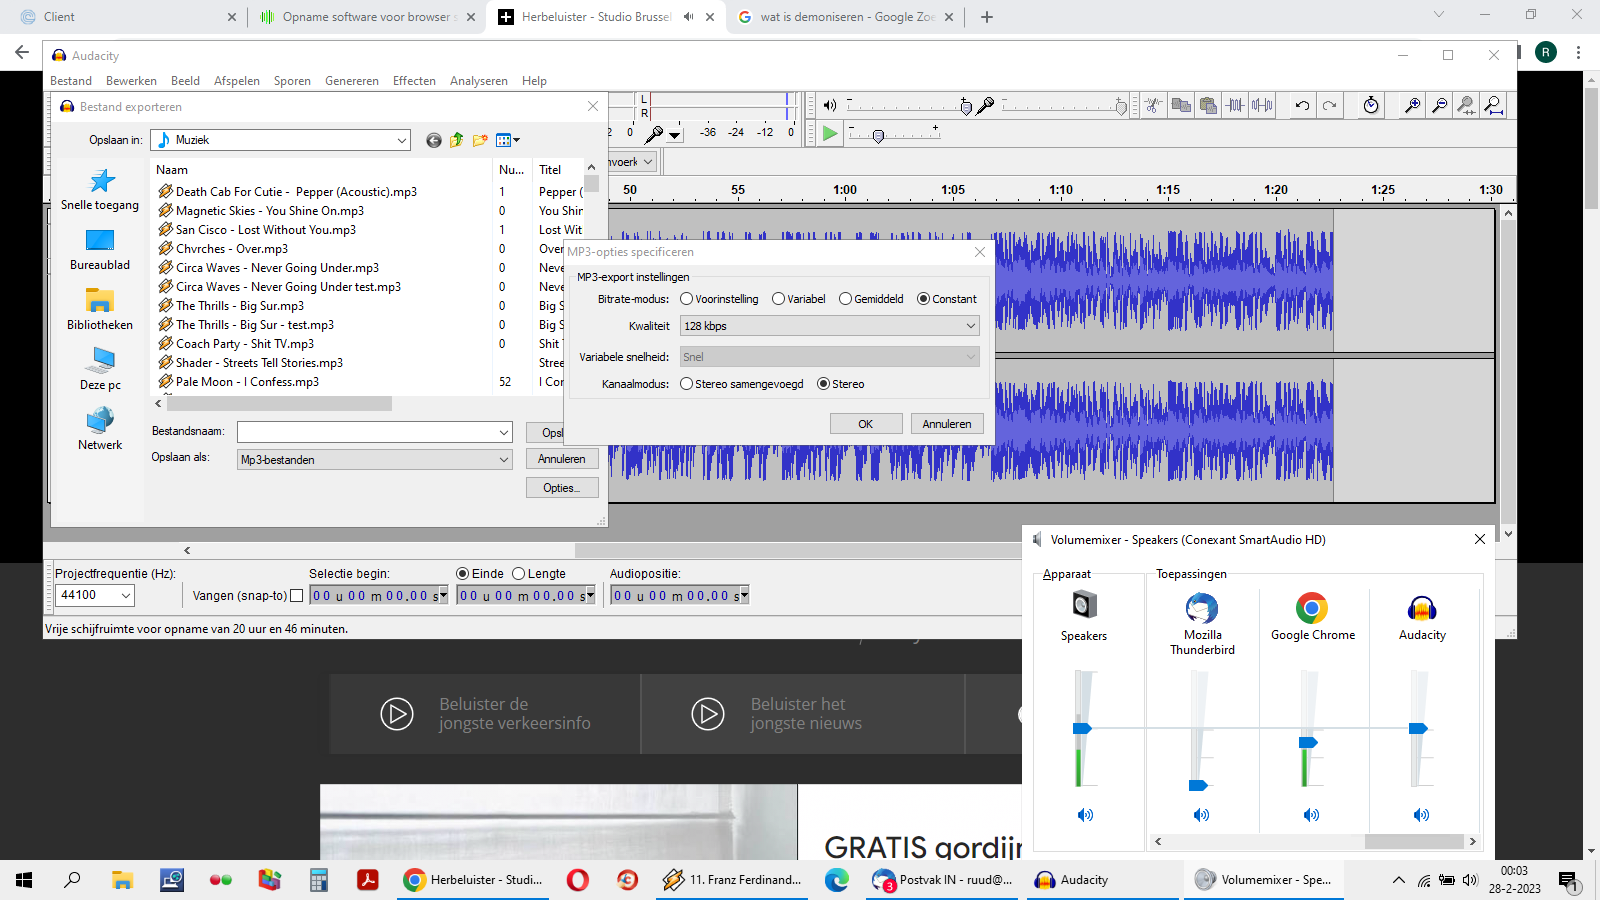Click the Trim audio toolbar icon
This screenshot has height=900, width=1600.
click(x=1235, y=105)
